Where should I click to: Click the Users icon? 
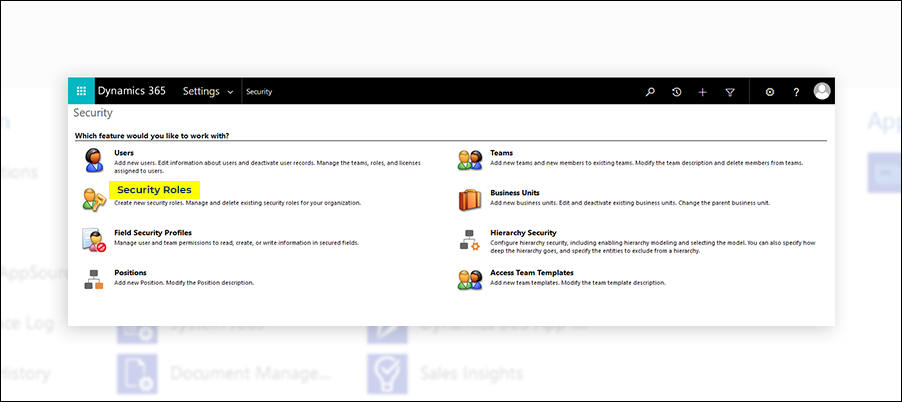[x=93, y=160]
